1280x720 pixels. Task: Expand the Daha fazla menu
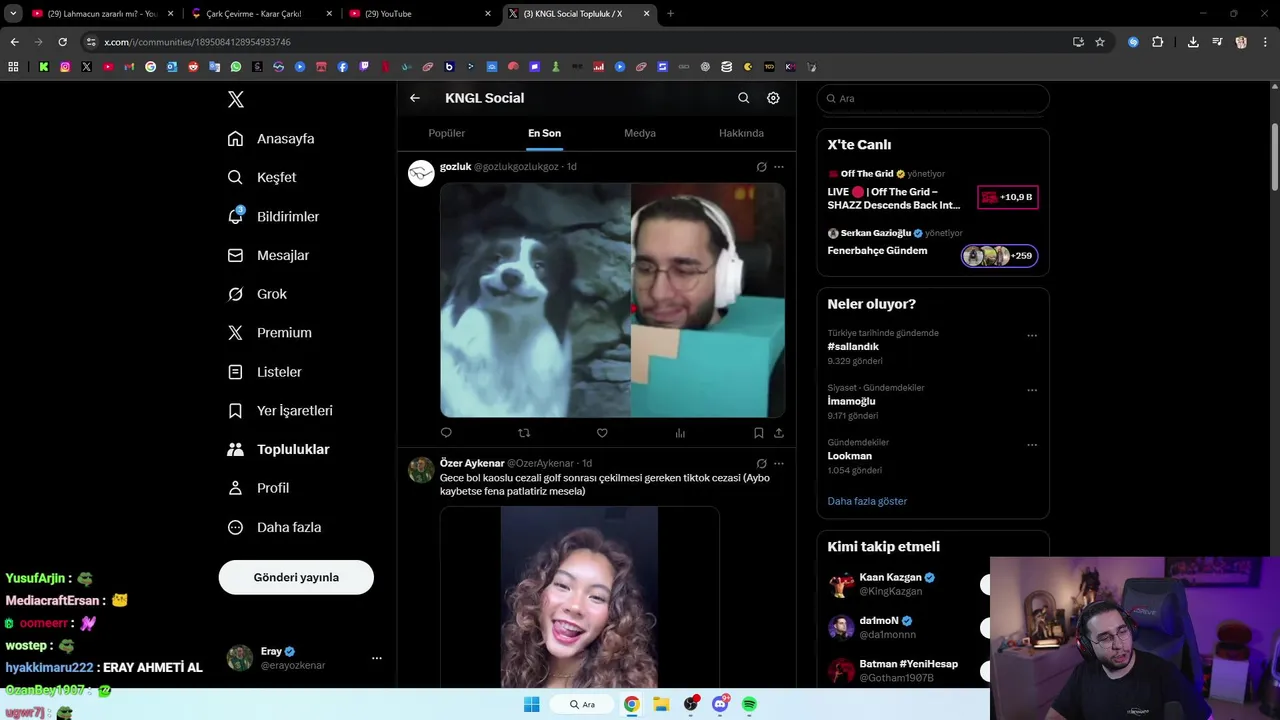click(274, 527)
